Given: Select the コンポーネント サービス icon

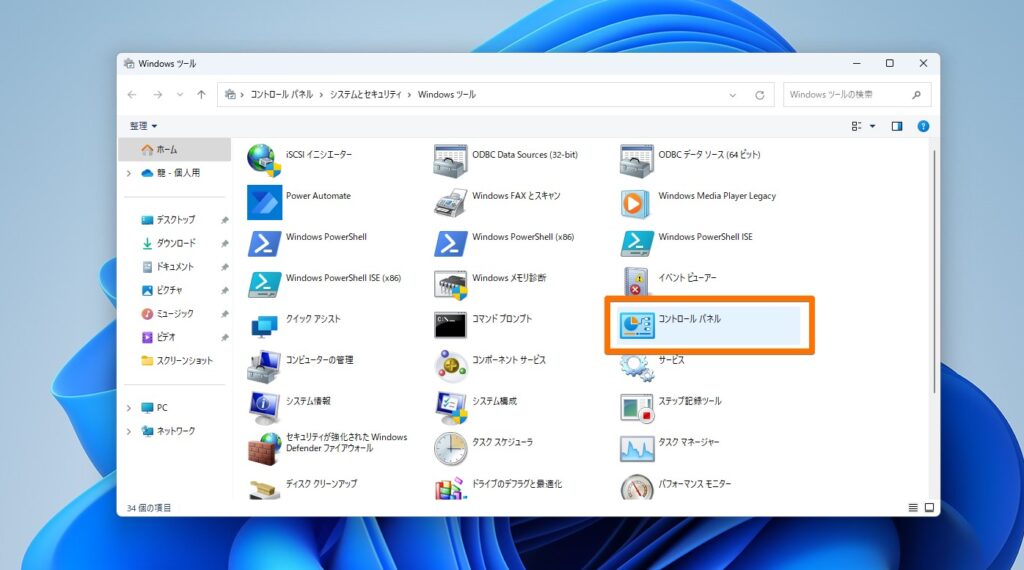Looking at the screenshot, I should 451,366.
